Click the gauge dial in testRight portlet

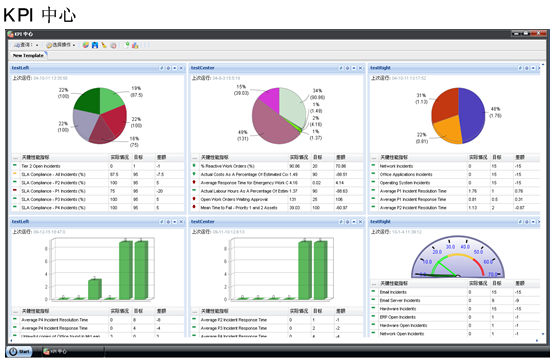tap(458, 257)
